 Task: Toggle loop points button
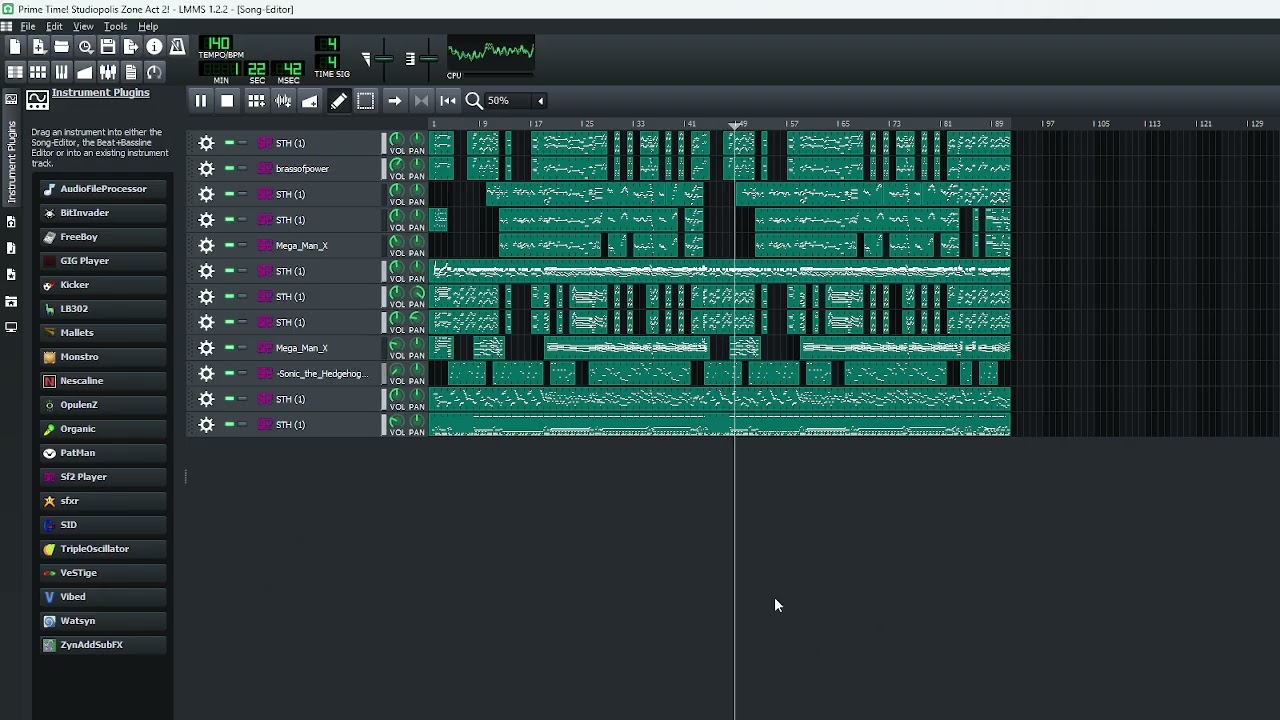pos(421,101)
